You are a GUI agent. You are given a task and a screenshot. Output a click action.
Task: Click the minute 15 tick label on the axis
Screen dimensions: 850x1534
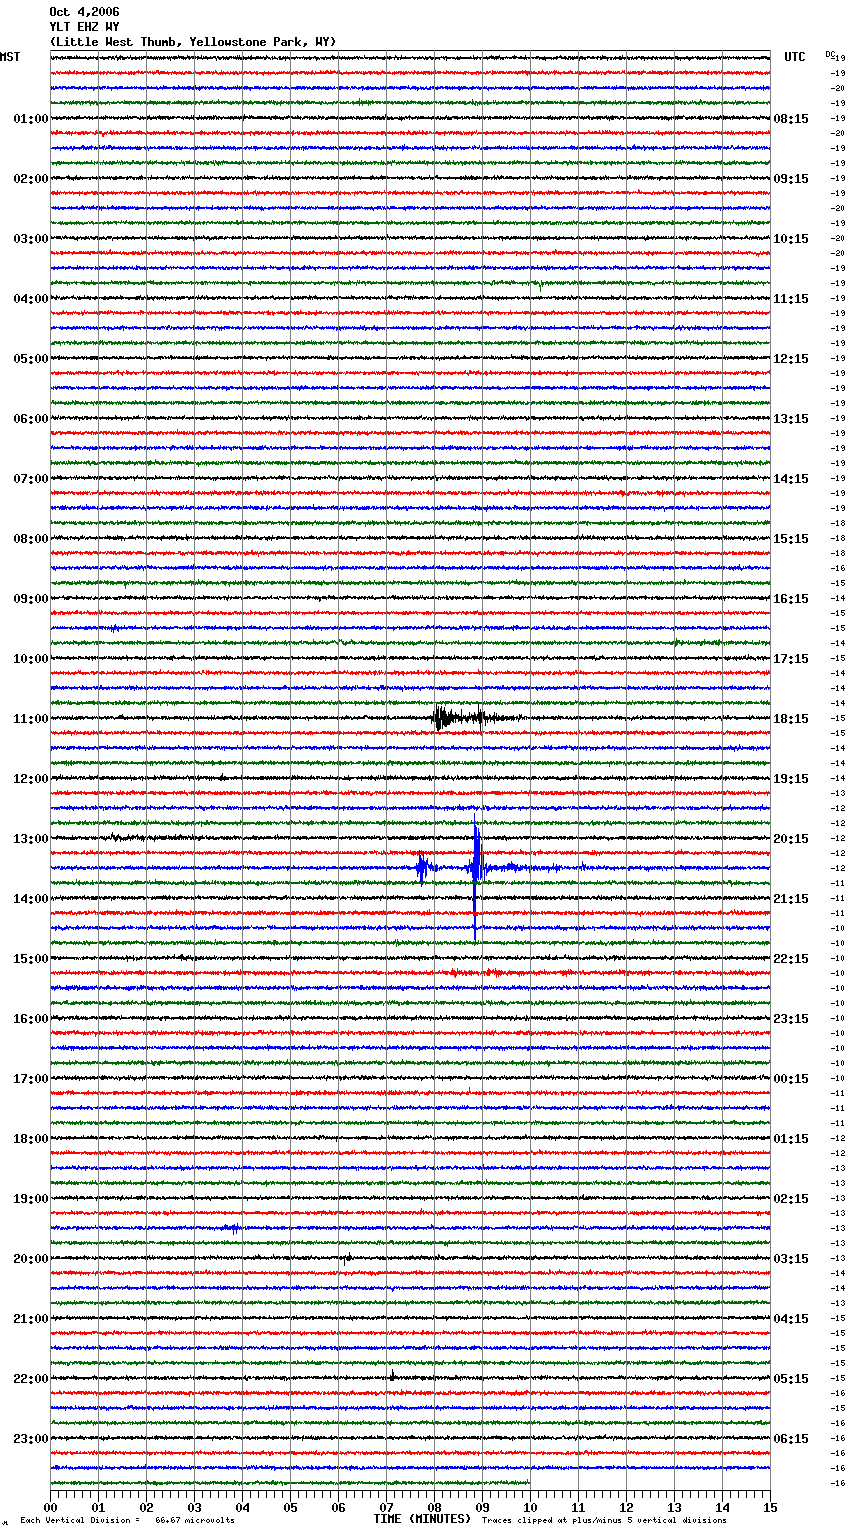770,1507
